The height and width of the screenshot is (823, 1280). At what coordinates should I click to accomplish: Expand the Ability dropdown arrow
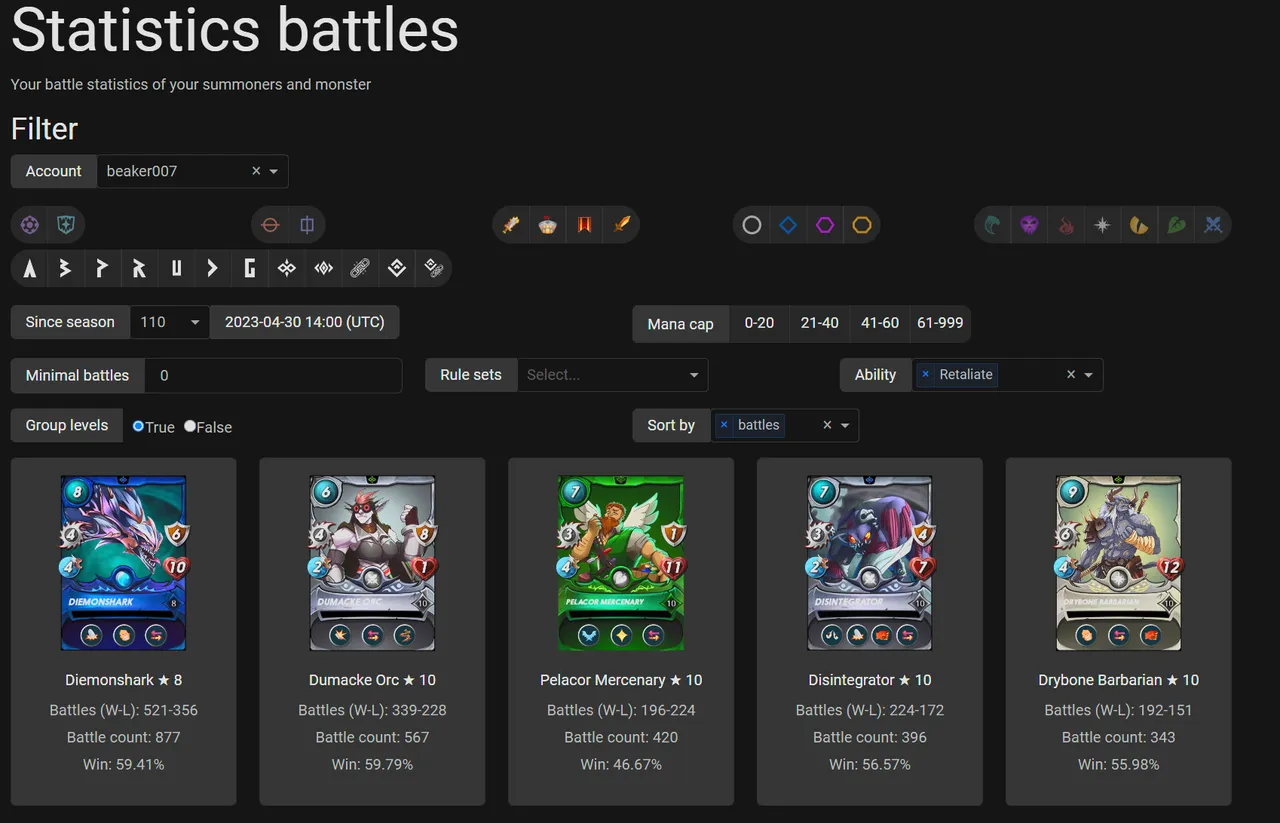tap(1089, 375)
